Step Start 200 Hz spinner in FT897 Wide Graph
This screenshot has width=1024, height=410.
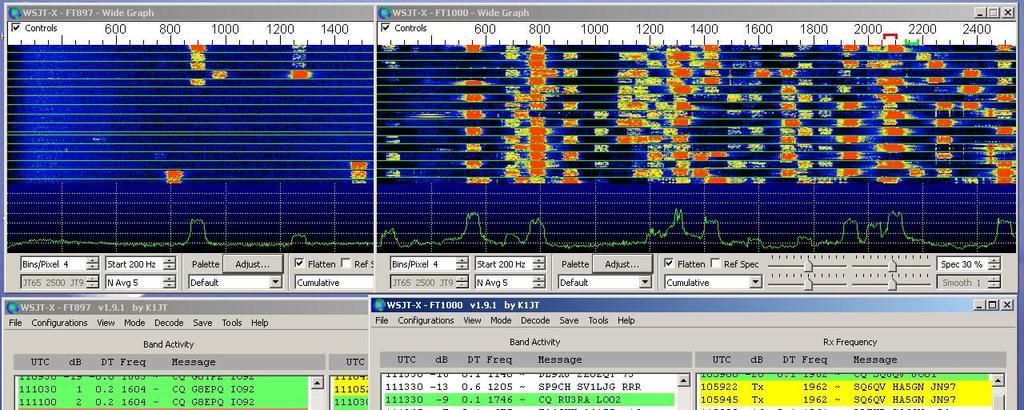click(170, 264)
